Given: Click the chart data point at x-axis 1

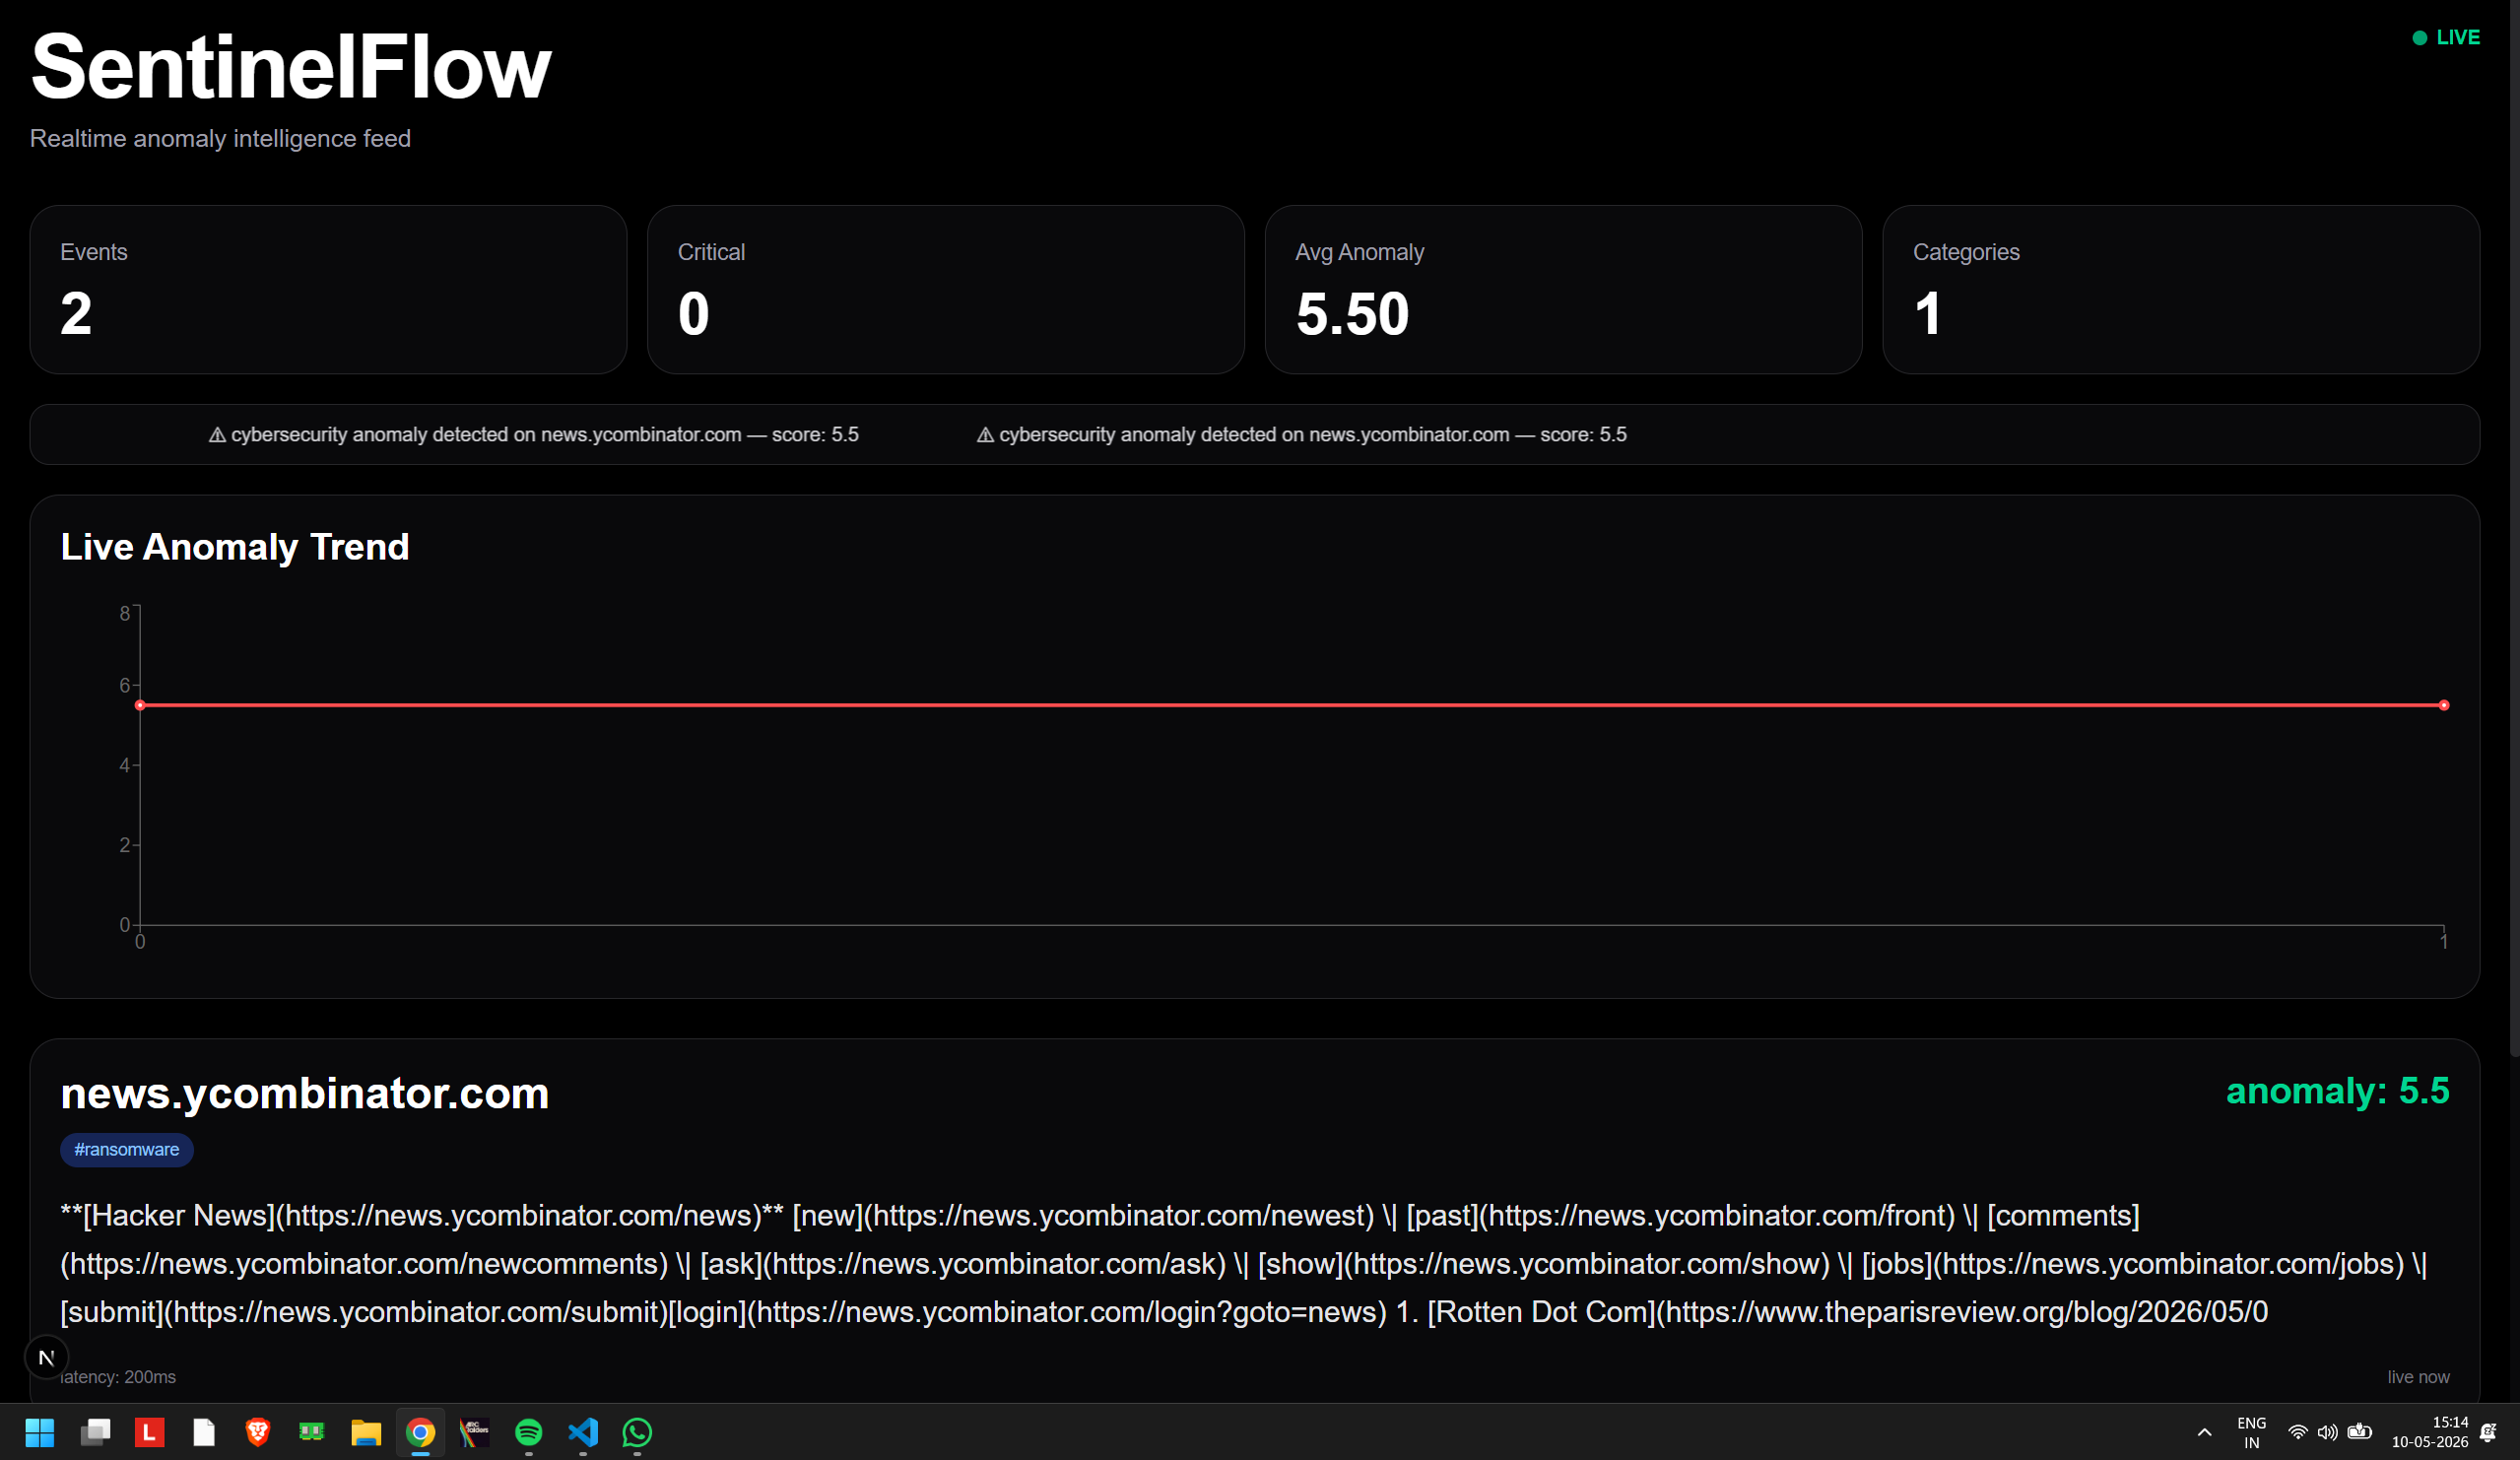Looking at the screenshot, I should tap(2443, 705).
